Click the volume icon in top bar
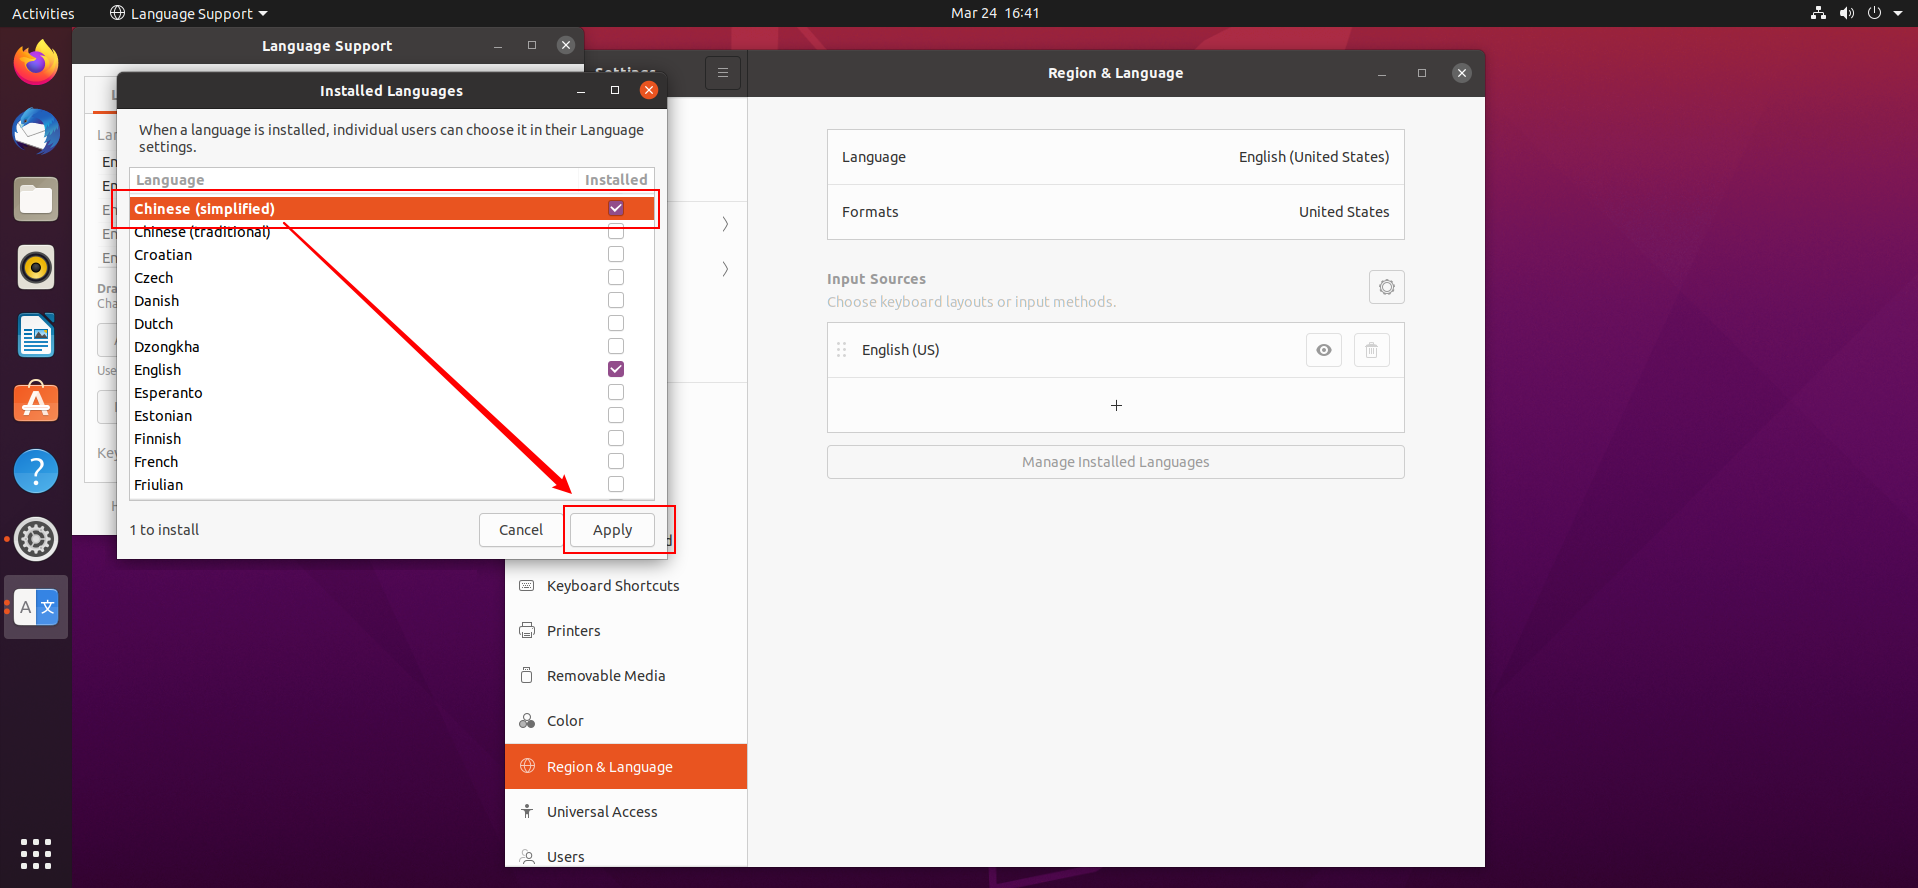The image size is (1918, 888). coord(1846,13)
